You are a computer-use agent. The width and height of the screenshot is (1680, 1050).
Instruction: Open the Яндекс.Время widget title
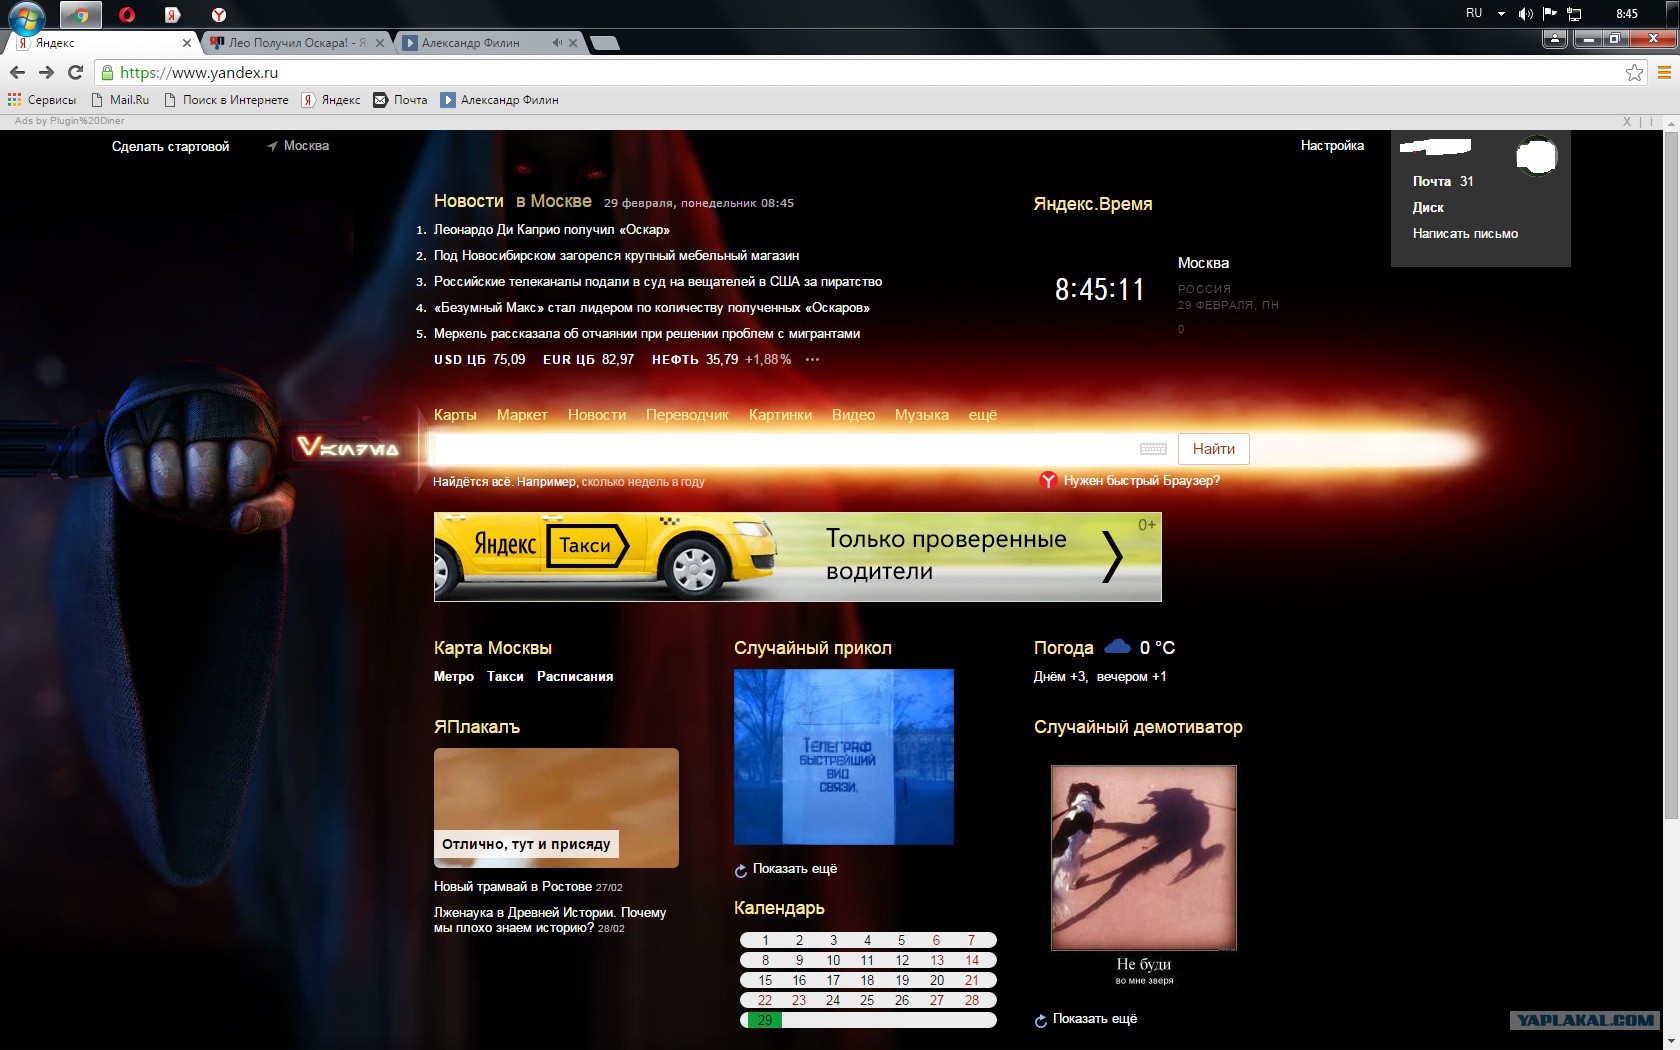coord(1093,204)
